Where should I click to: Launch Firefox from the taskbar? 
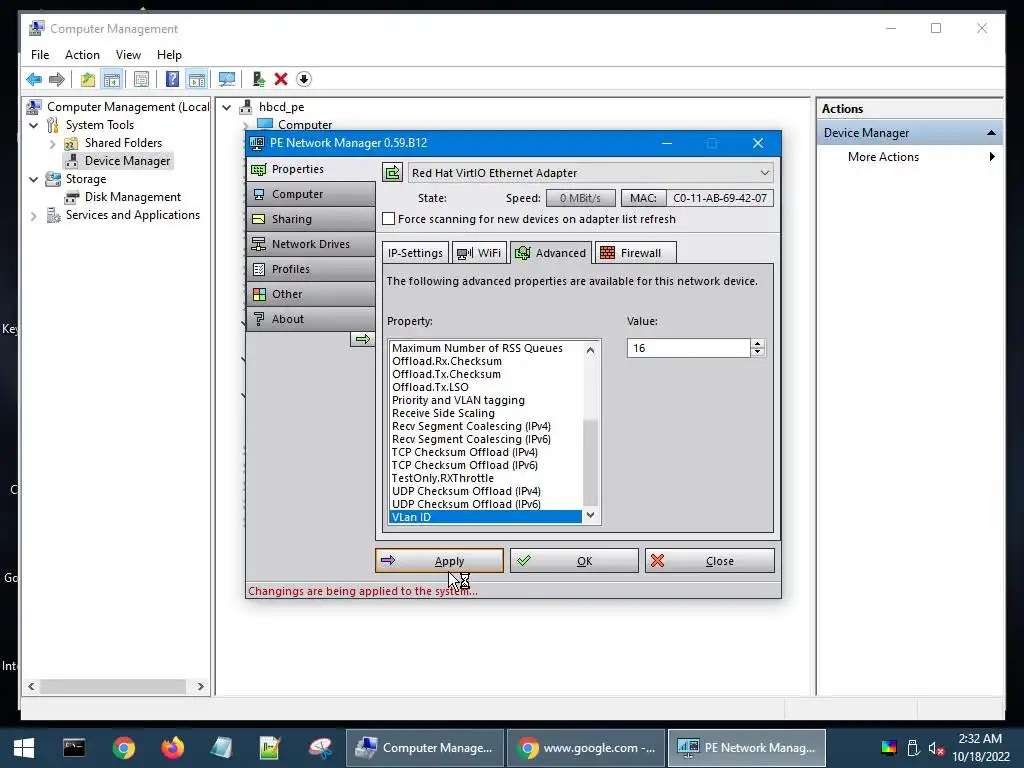172,748
